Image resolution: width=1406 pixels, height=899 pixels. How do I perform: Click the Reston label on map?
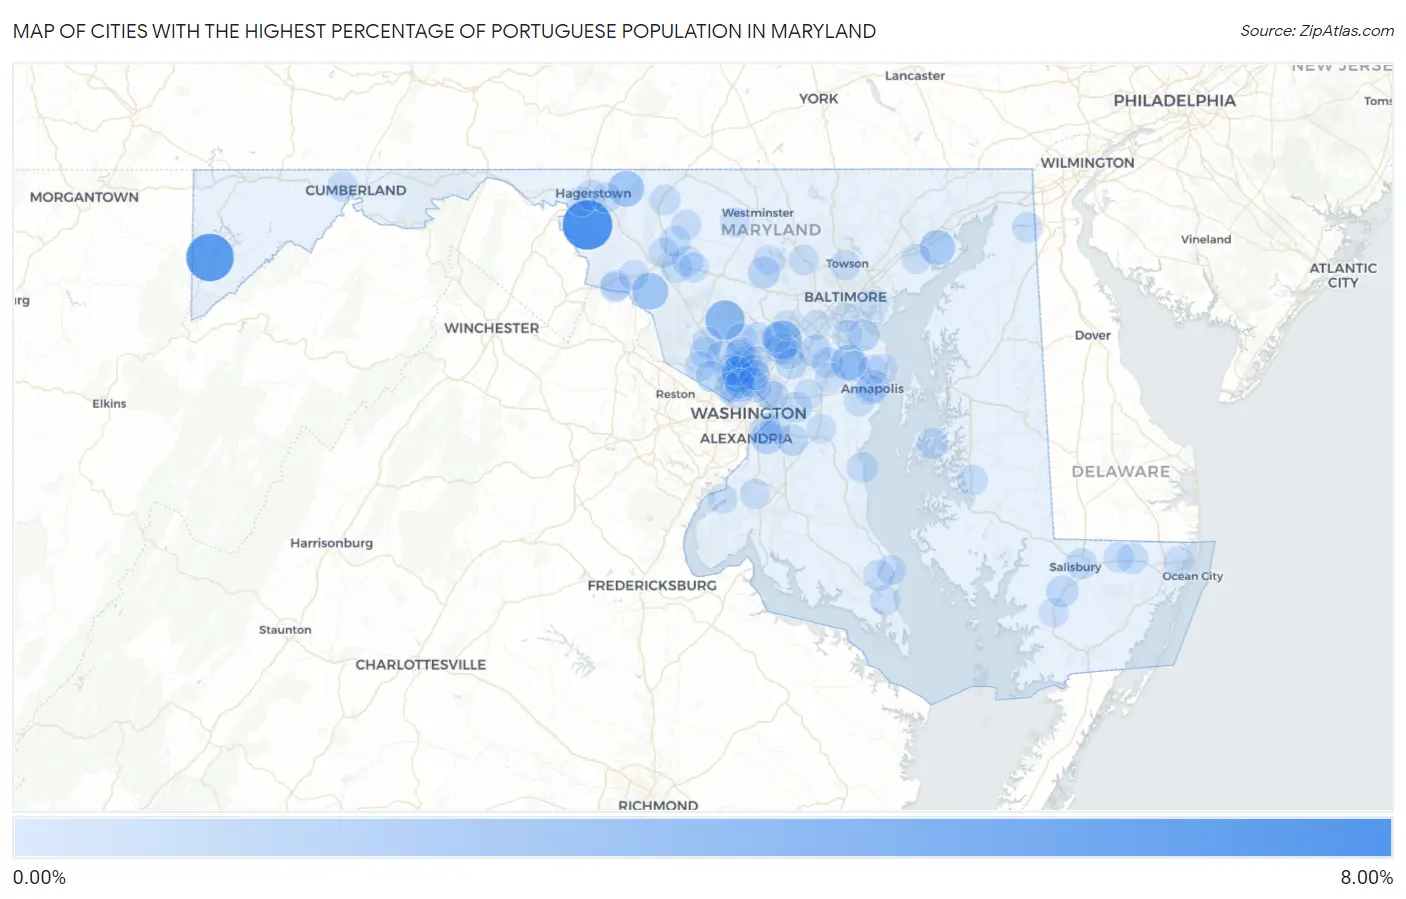click(675, 394)
